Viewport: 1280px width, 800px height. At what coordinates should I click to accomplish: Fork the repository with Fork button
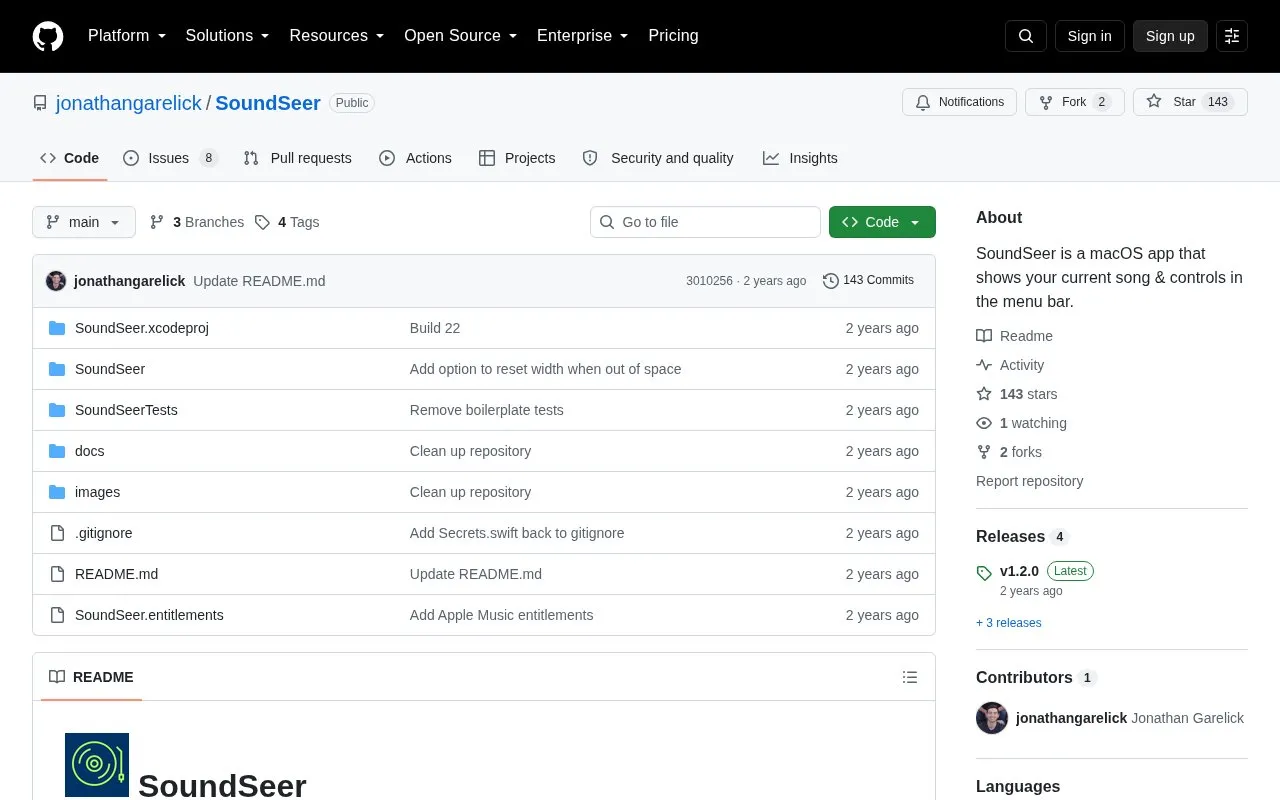1075,102
